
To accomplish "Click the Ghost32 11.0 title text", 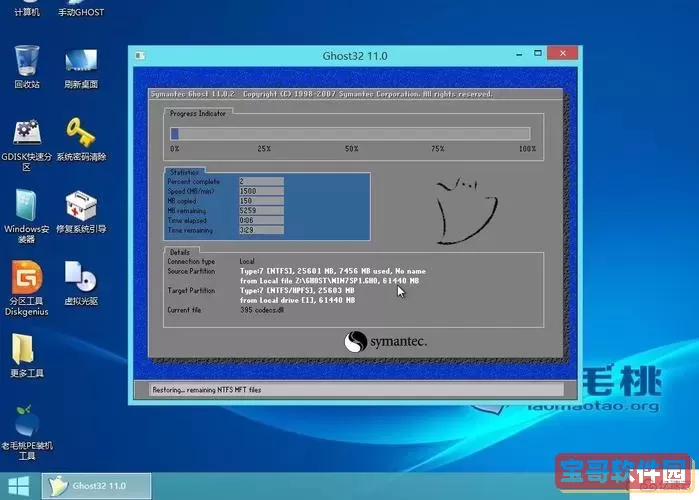I will 355,56.
